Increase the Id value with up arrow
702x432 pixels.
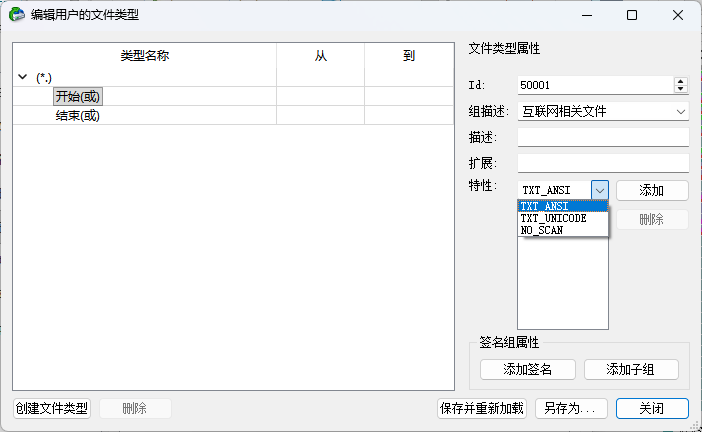point(681,81)
